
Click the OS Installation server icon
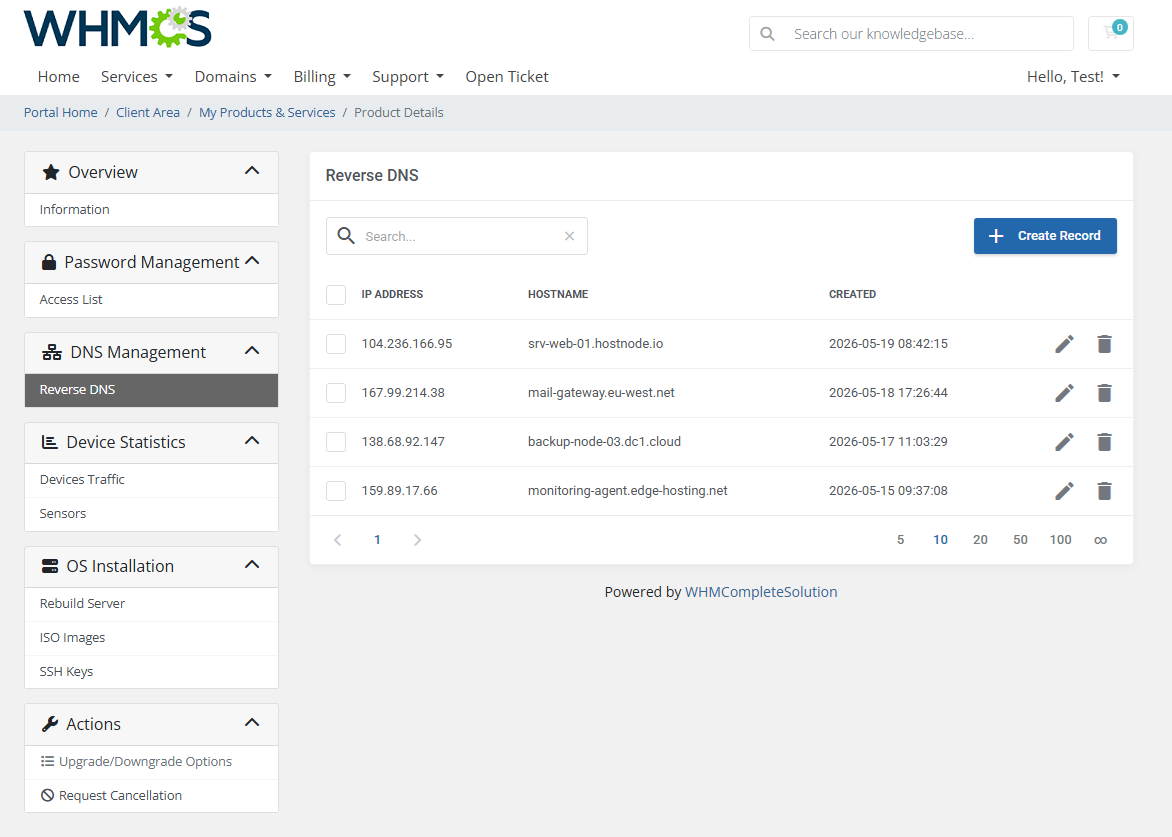(x=49, y=566)
